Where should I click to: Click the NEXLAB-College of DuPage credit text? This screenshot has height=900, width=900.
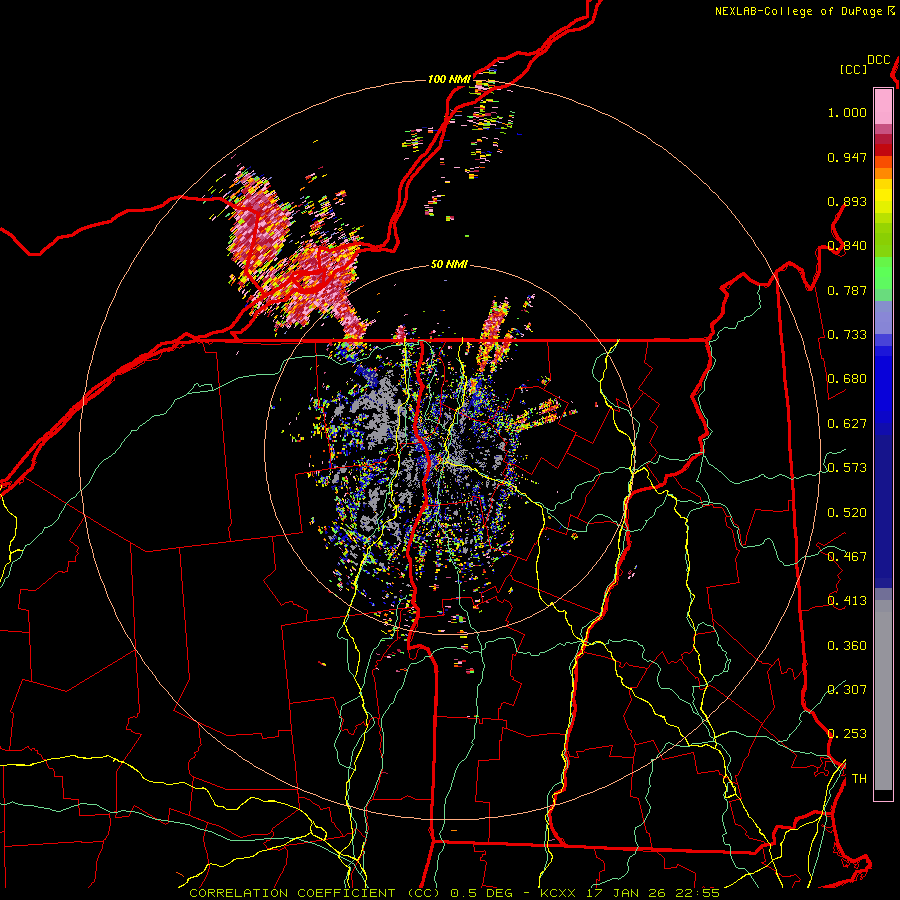pos(798,11)
